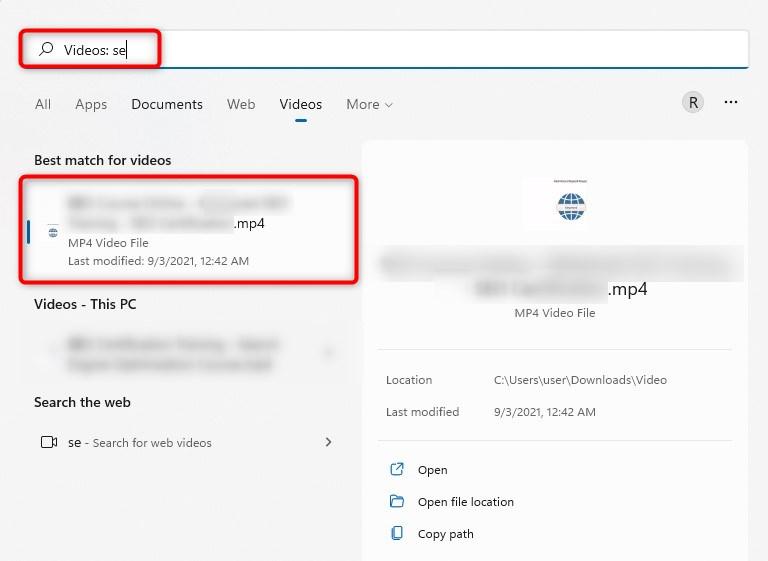Click into the Videos: se search field

coord(384,49)
